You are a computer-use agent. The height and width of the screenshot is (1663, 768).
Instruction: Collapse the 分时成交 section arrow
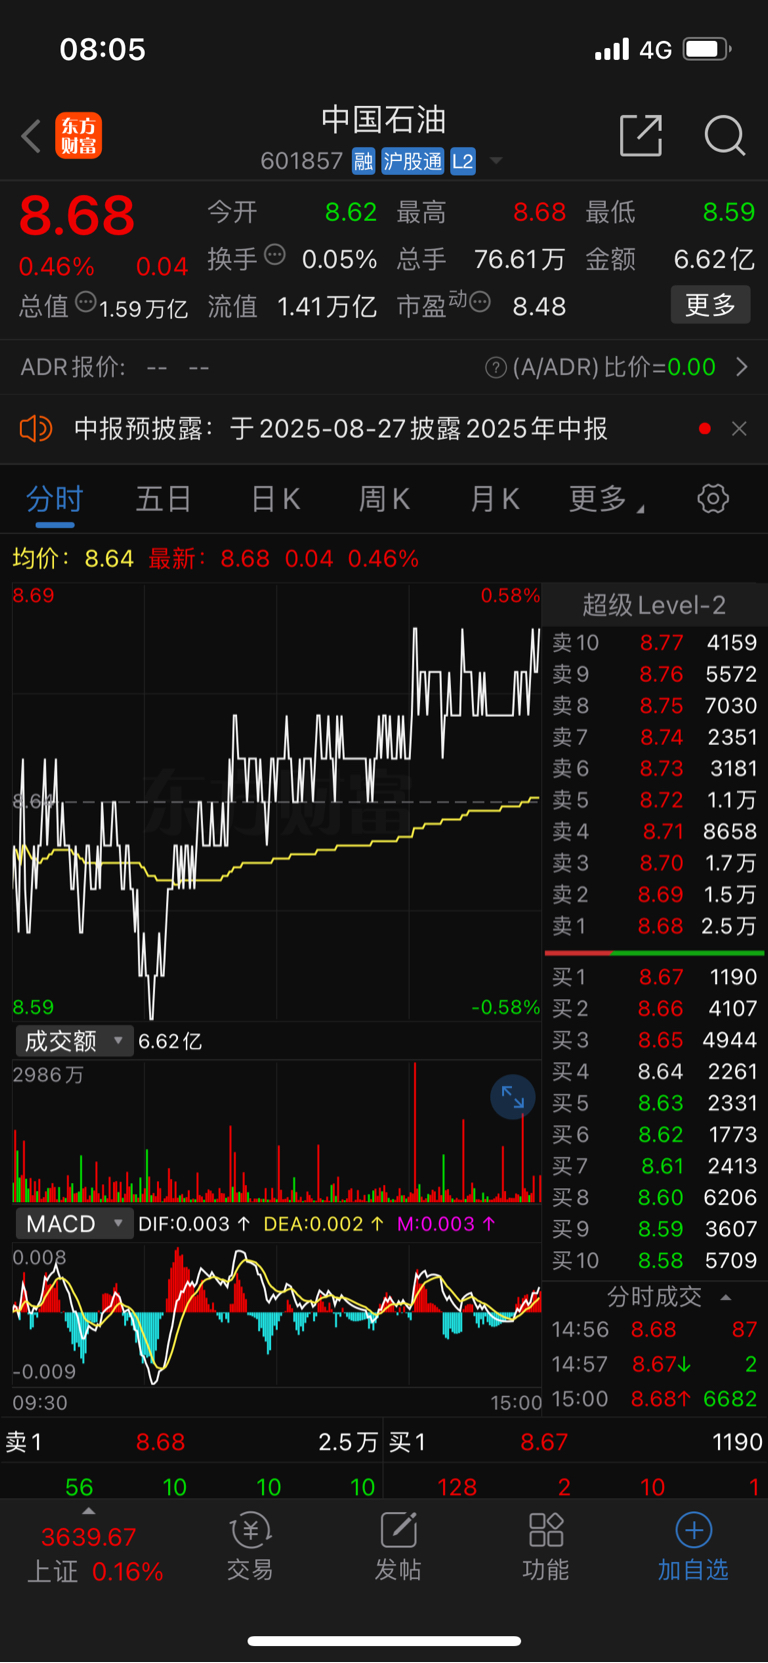click(726, 1298)
